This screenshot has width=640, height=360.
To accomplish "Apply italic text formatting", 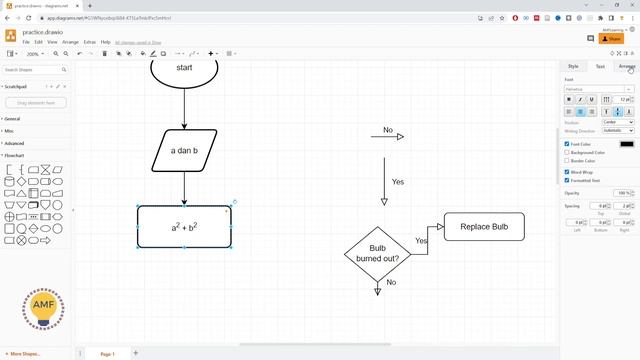I will [x=580, y=99].
